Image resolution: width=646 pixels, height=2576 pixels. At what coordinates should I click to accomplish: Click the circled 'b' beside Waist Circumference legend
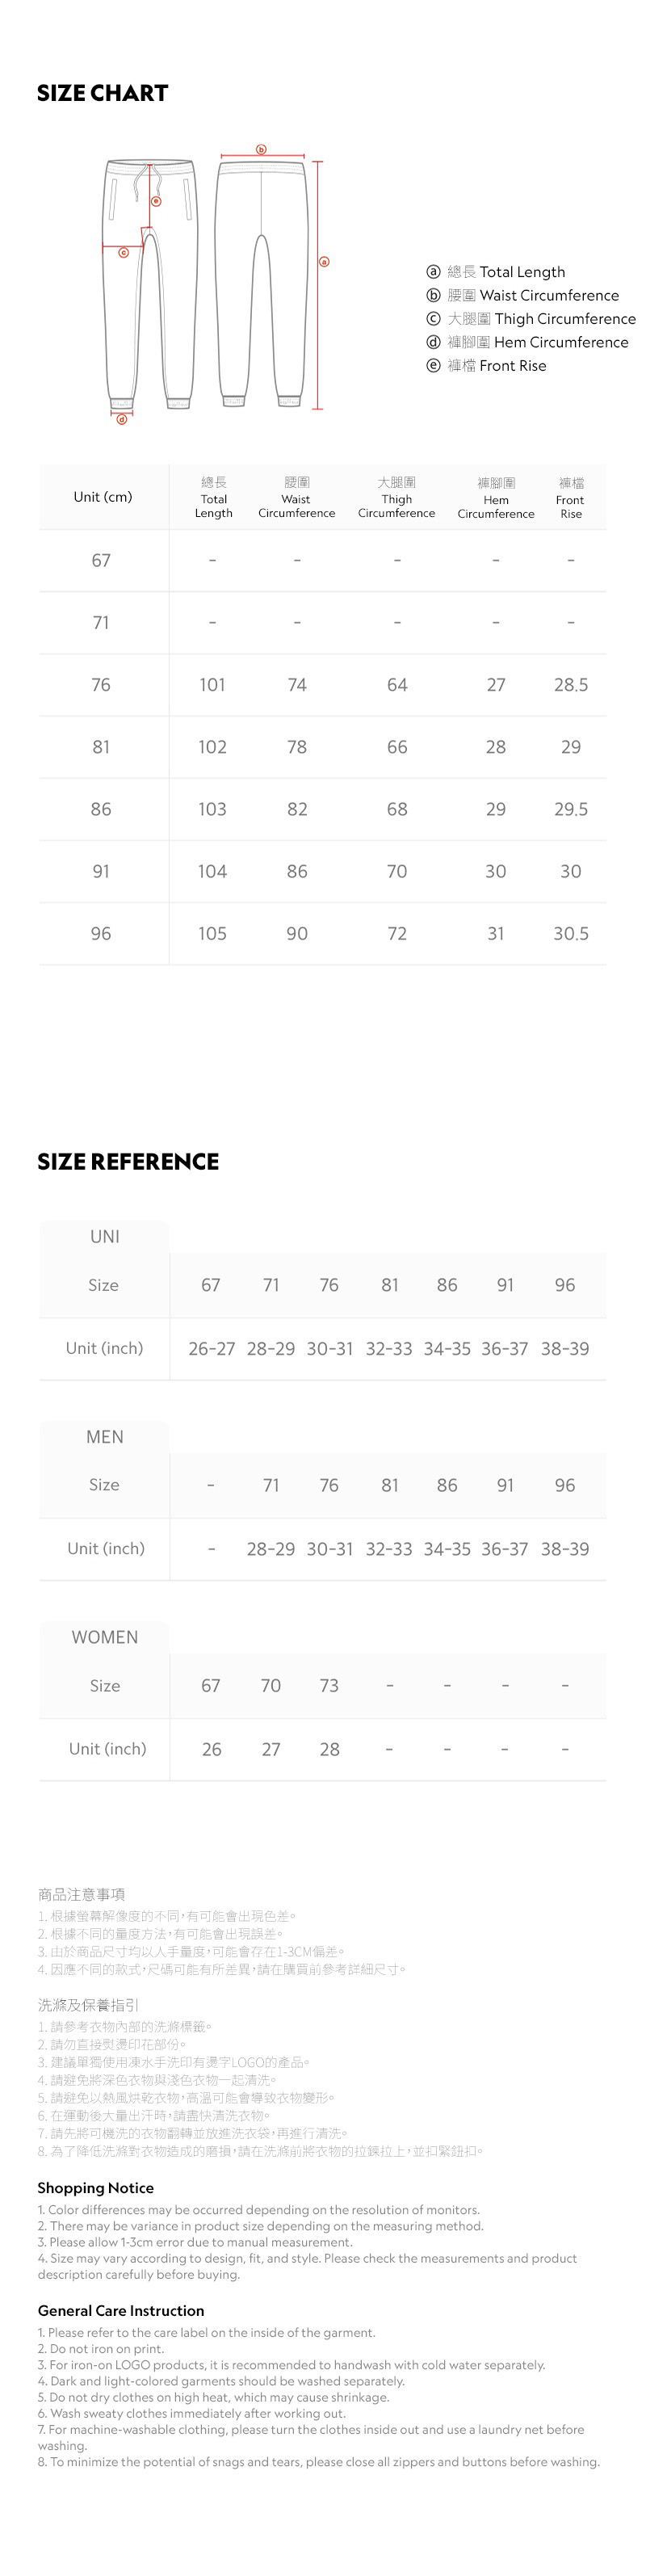pyautogui.click(x=433, y=295)
